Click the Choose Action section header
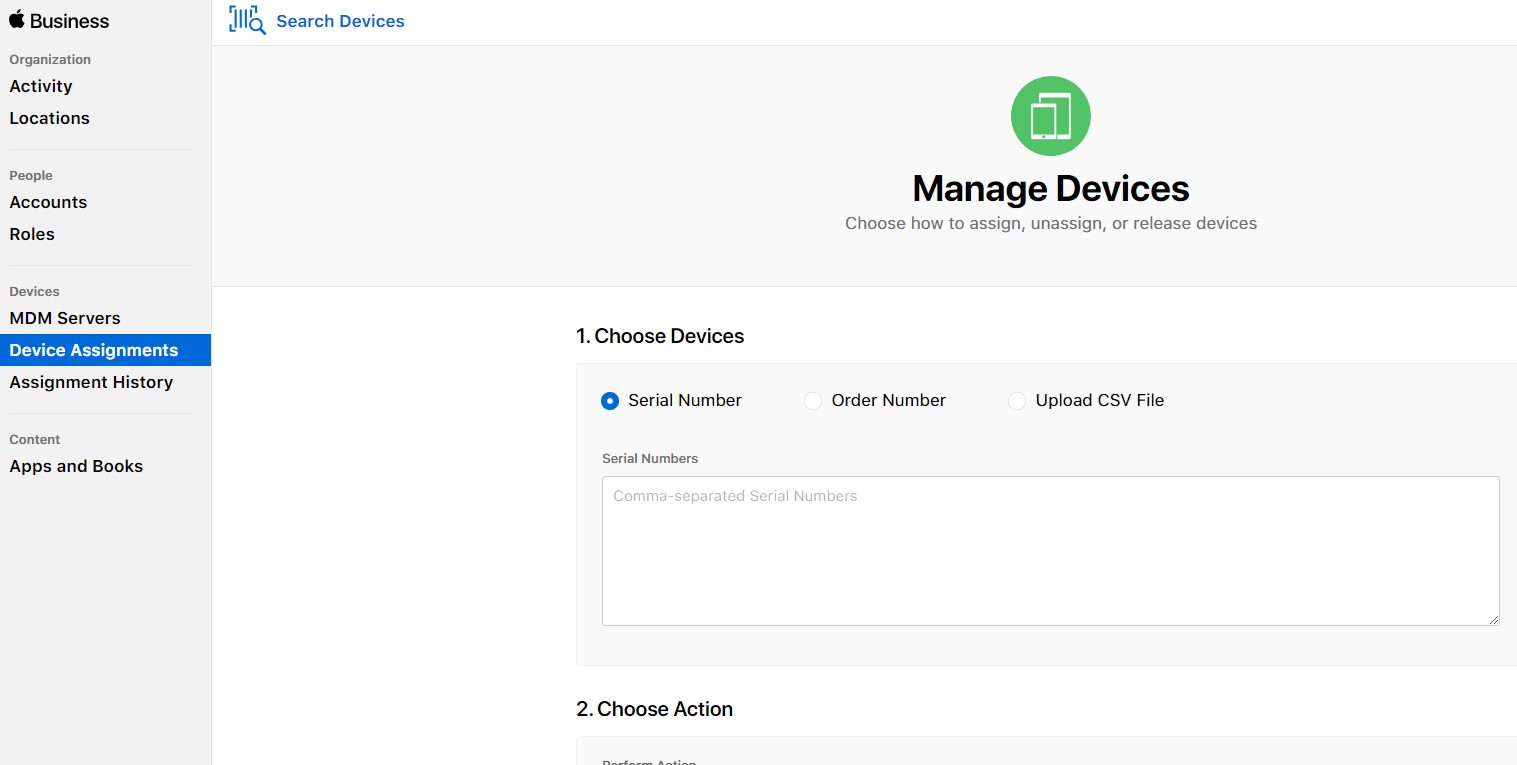 click(x=654, y=709)
